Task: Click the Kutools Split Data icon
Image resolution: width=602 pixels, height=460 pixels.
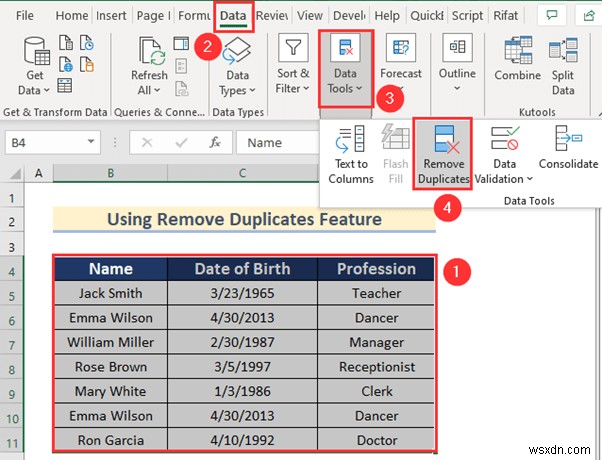Action: tap(563, 66)
